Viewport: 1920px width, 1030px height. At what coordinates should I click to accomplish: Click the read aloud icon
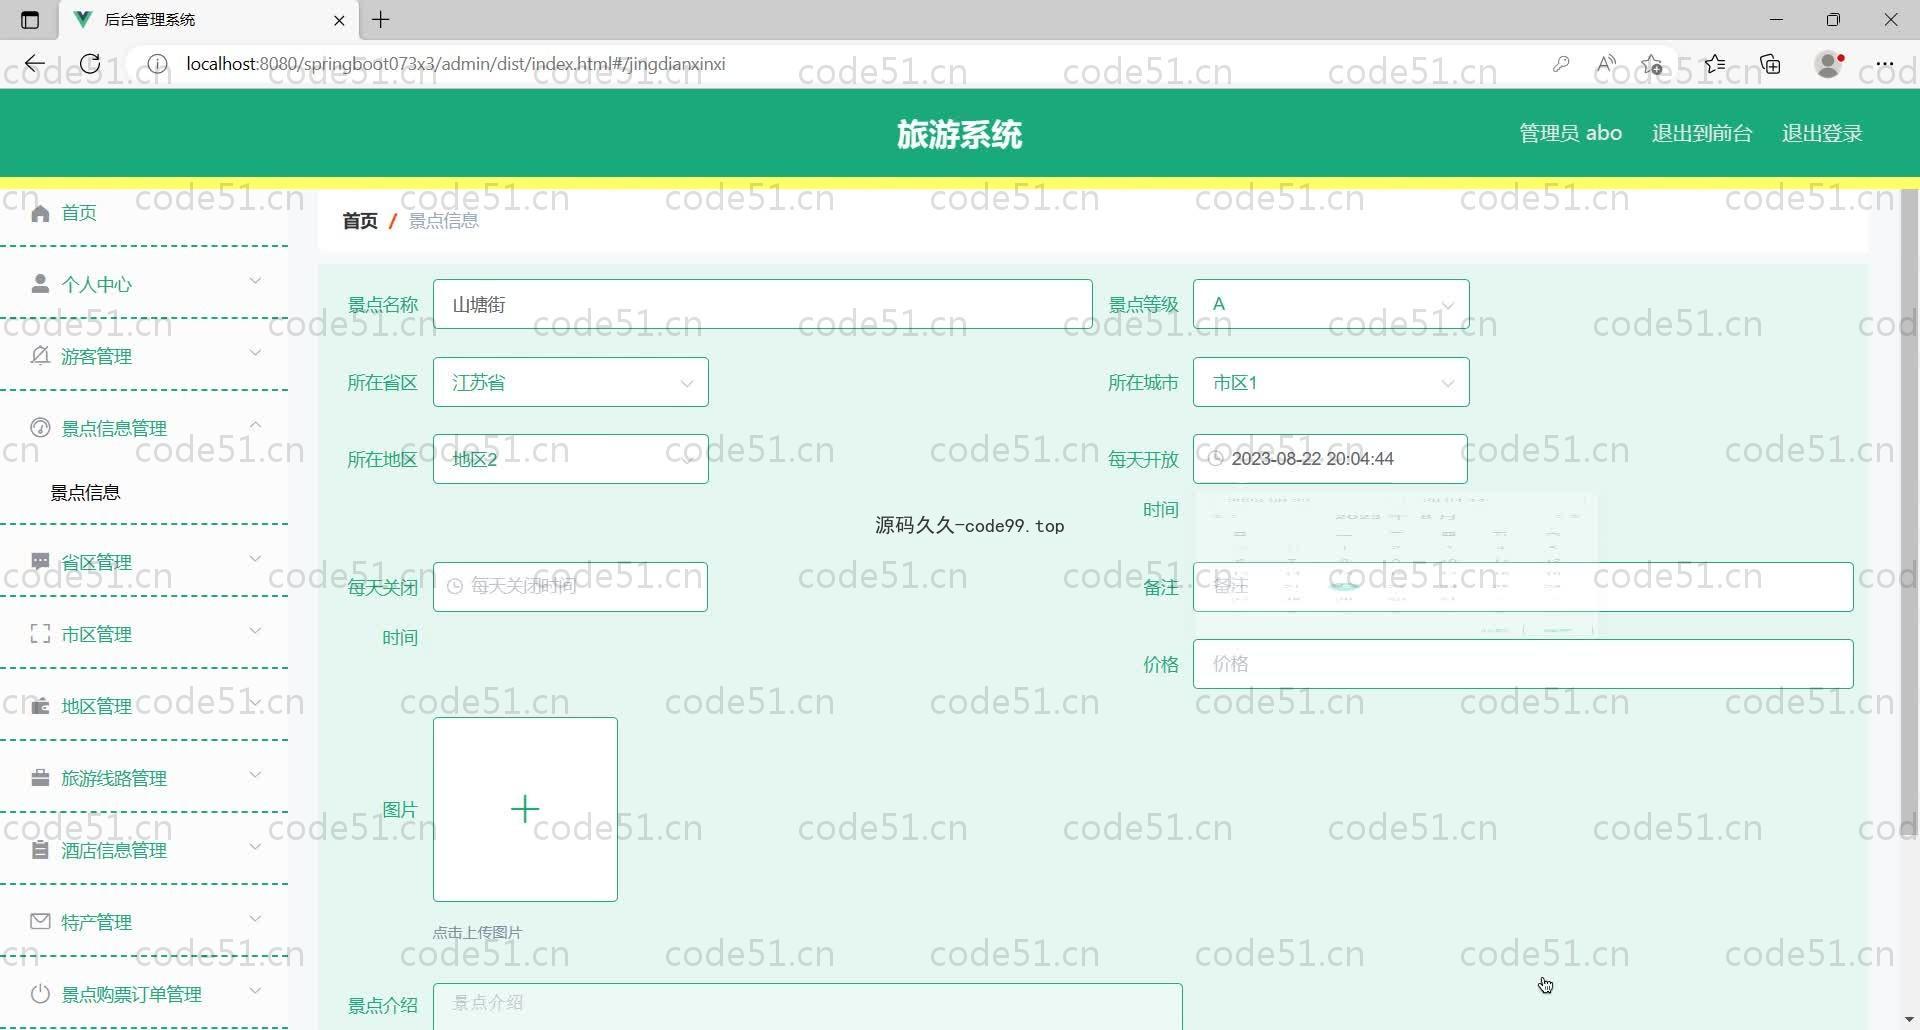tap(1606, 64)
